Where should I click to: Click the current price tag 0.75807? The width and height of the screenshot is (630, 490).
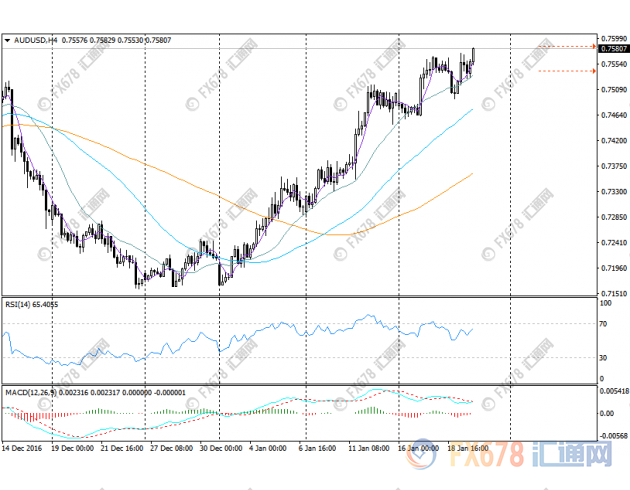613,47
